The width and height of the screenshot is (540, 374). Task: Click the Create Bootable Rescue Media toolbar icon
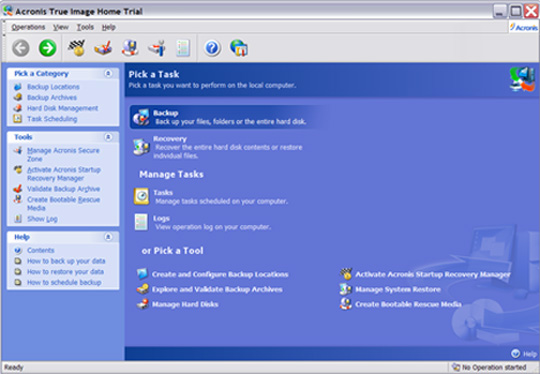(x=130, y=48)
